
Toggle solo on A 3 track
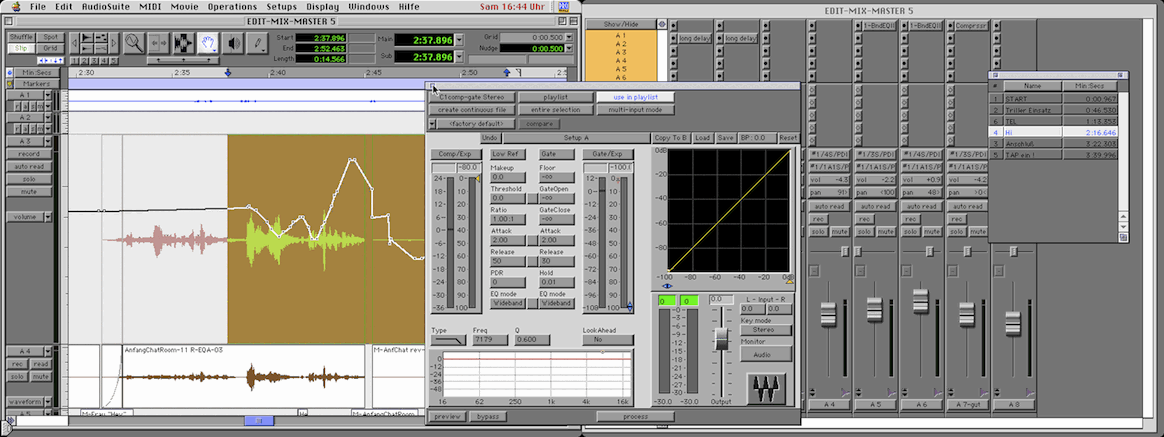pyautogui.click(x=29, y=179)
